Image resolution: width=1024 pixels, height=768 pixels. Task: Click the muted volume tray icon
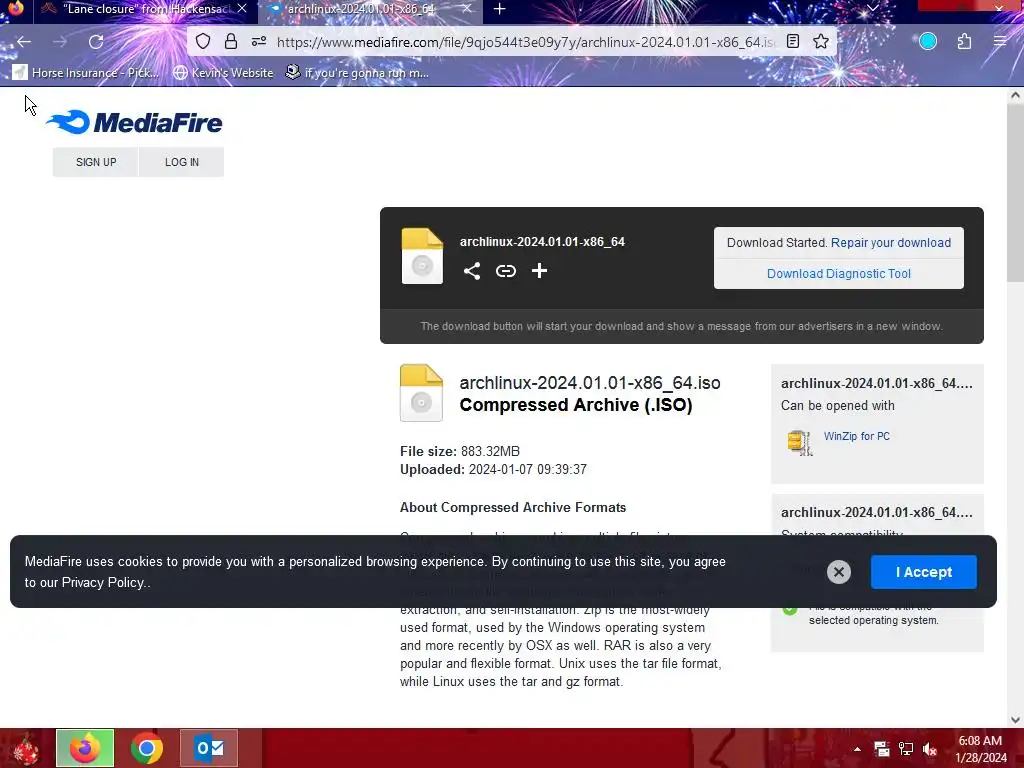930,749
